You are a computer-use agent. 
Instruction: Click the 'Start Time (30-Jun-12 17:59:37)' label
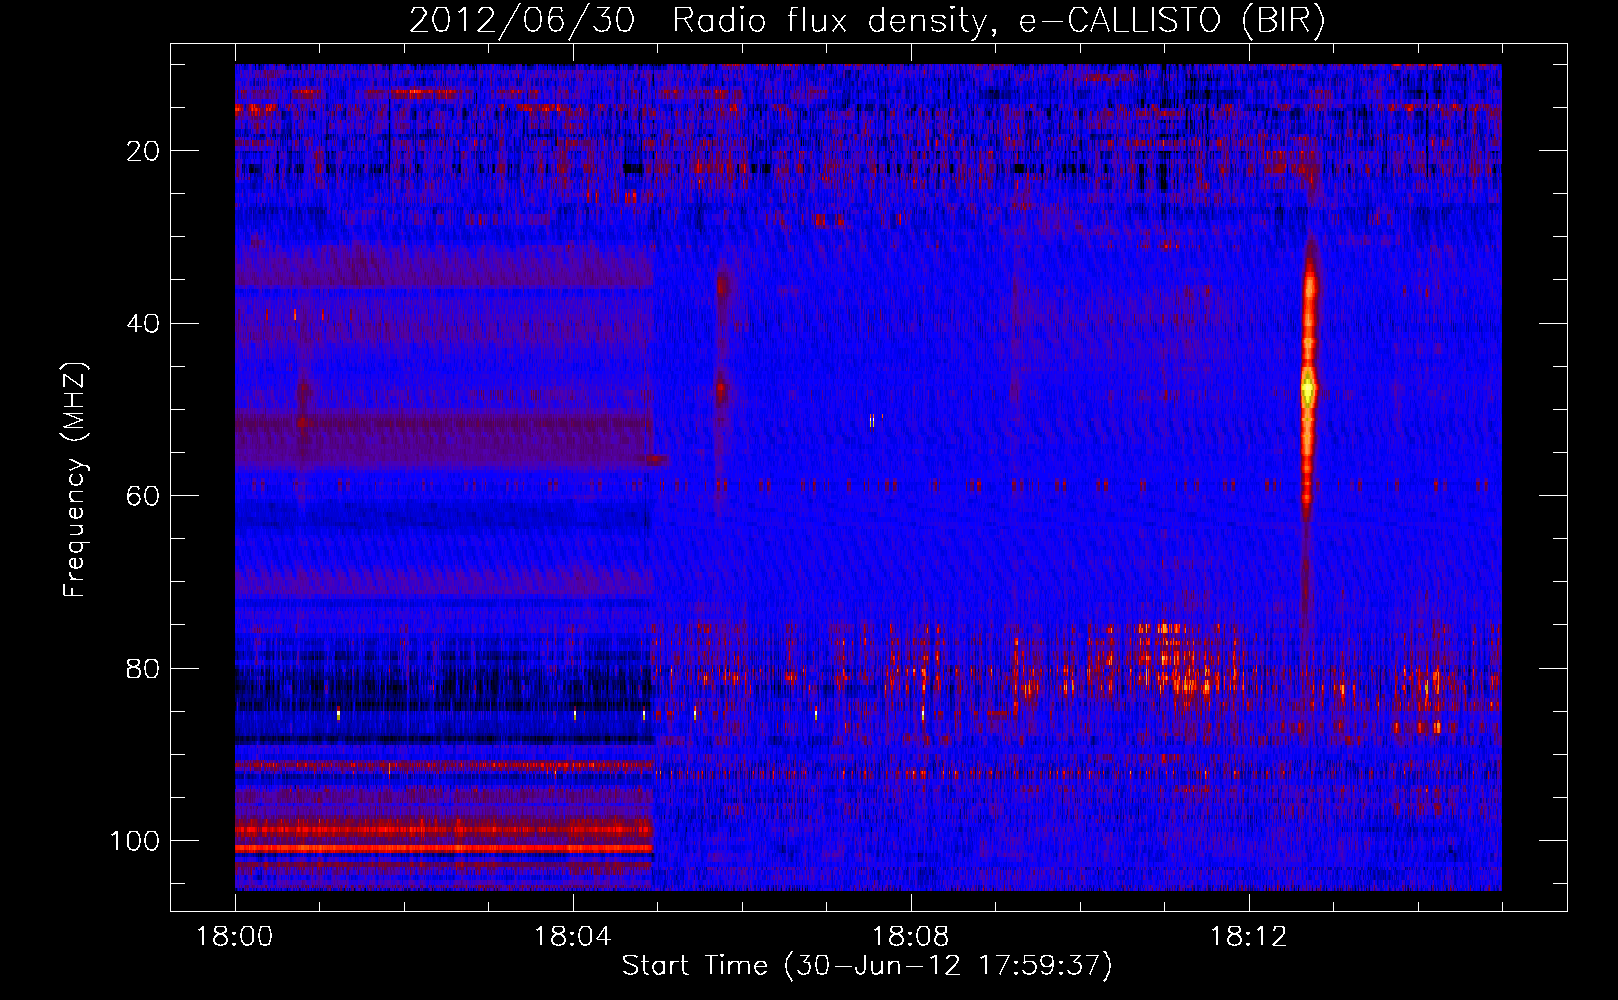pyautogui.click(x=867, y=966)
